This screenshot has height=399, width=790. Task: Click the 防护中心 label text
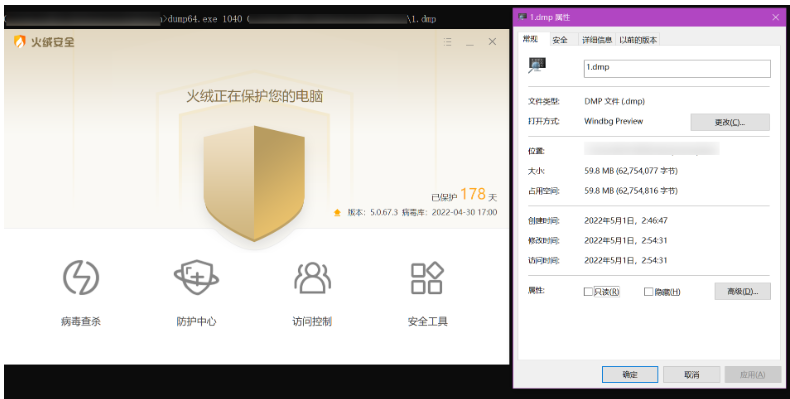click(196, 321)
